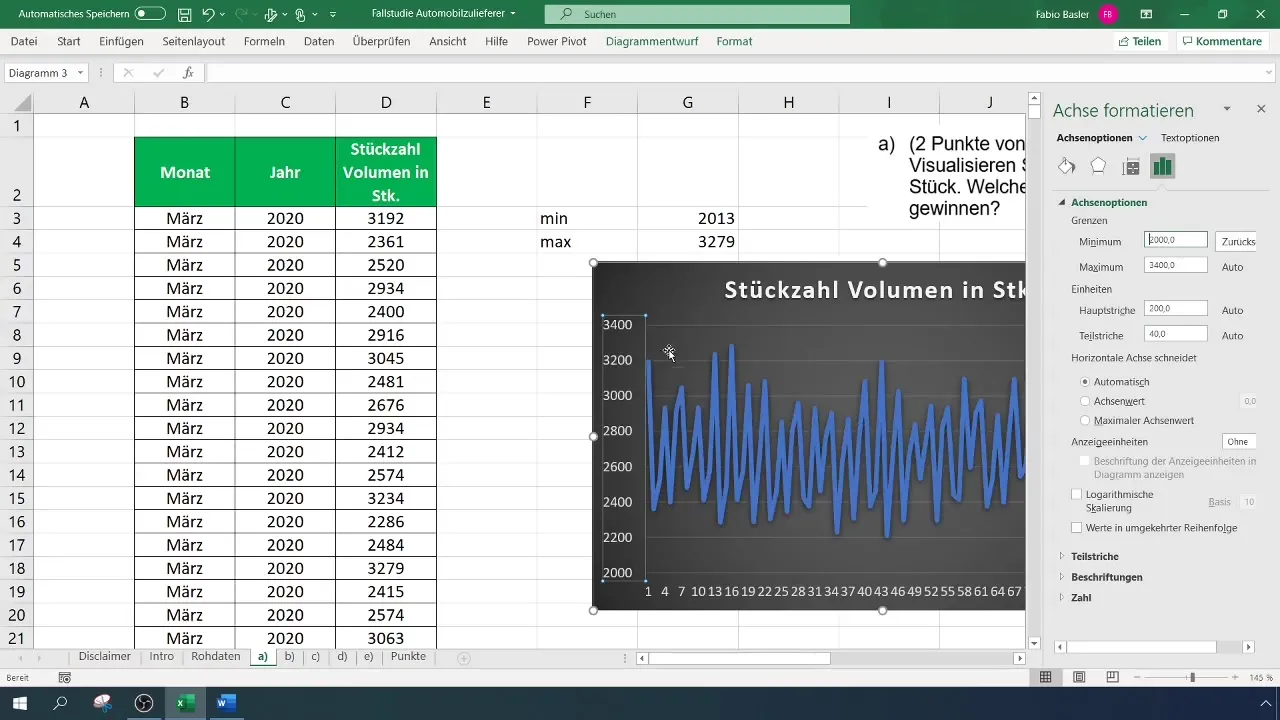Click the macro recording status bar icon
This screenshot has width=1280, height=720.
65,677
